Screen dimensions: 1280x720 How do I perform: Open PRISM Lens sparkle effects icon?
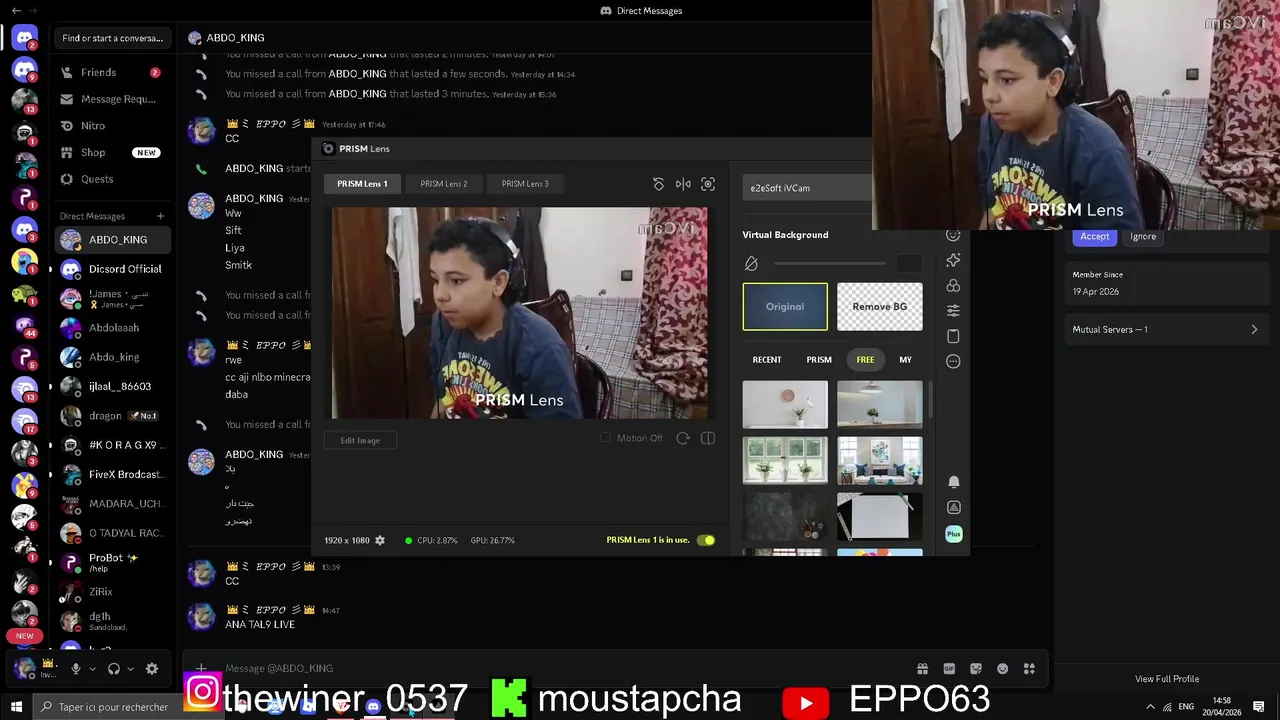point(953,260)
